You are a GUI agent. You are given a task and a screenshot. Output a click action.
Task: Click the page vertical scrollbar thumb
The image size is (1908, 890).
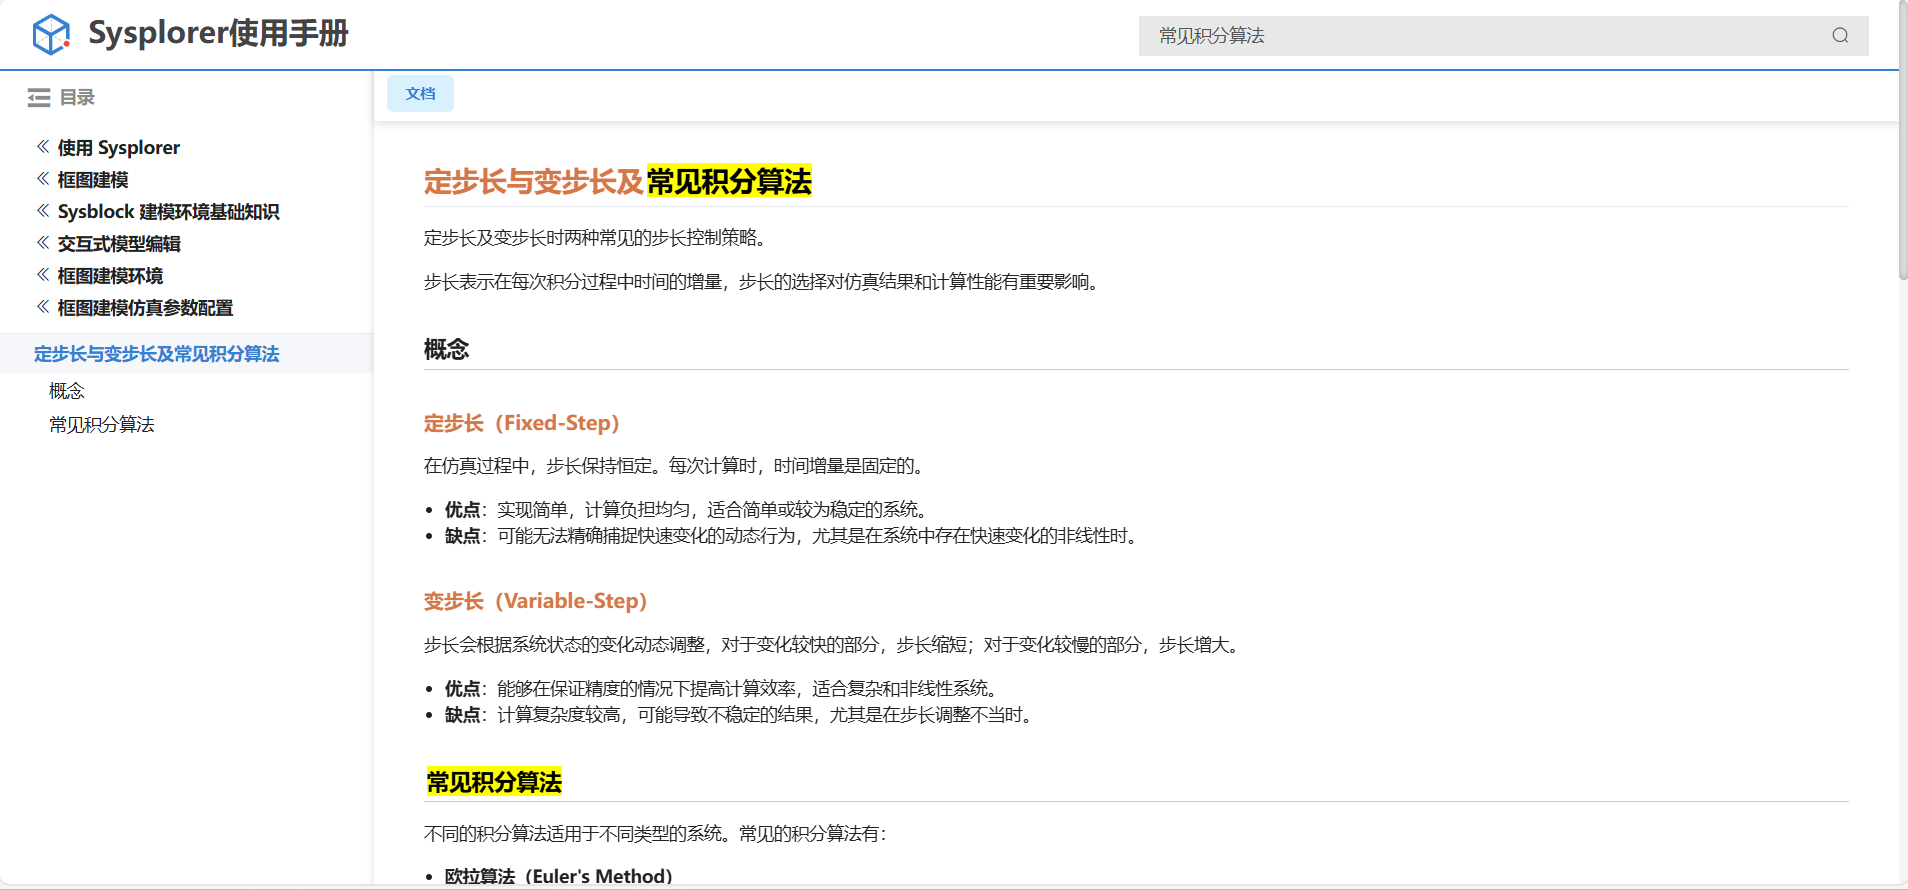tap(1902, 140)
